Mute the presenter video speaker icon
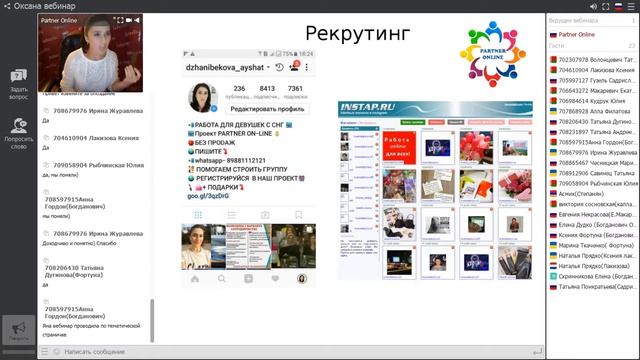Viewport: 640px width, 360px height. point(137,20)
